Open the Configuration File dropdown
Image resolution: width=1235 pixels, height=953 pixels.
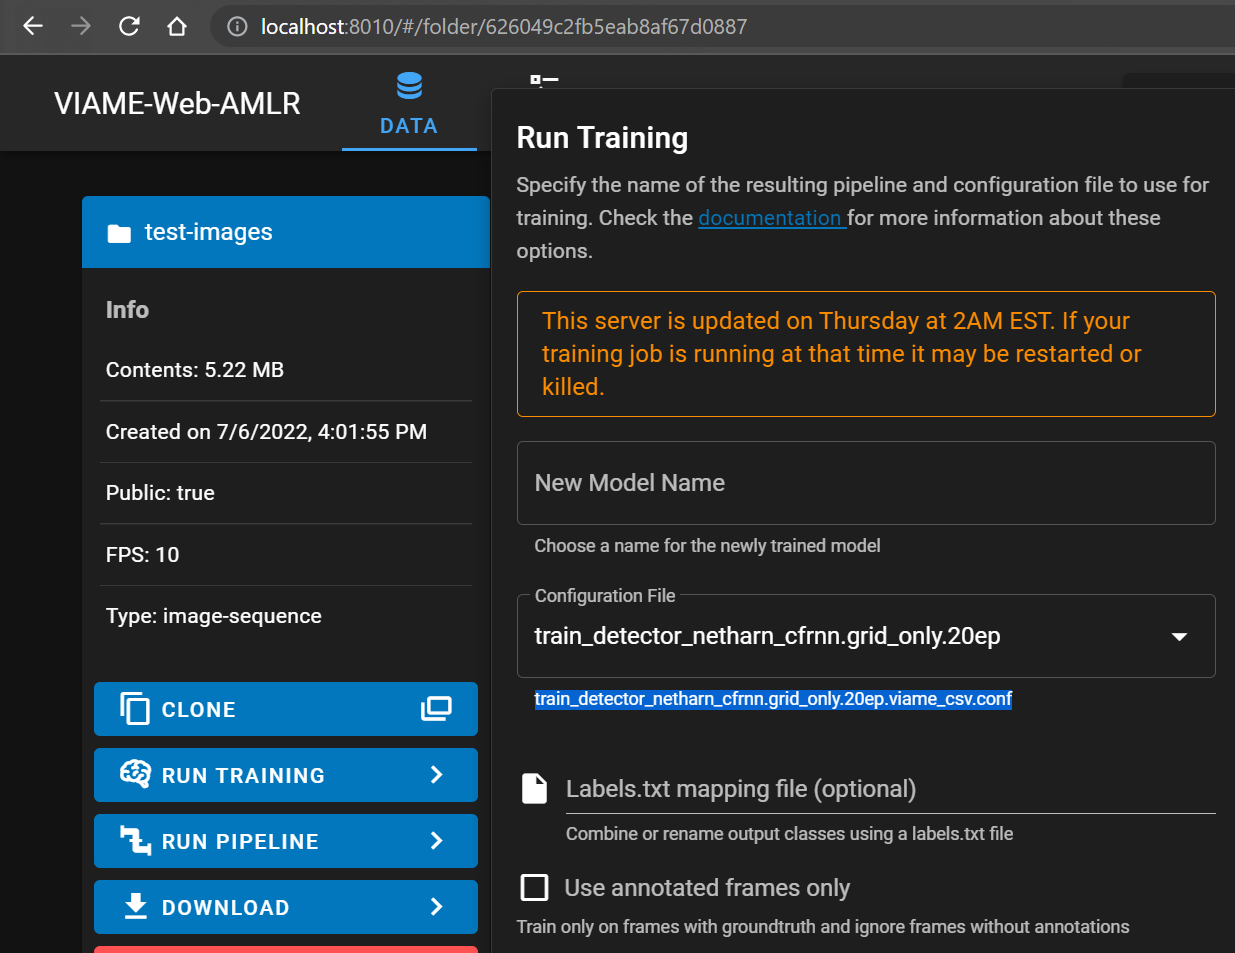[x=1179, y=636]
